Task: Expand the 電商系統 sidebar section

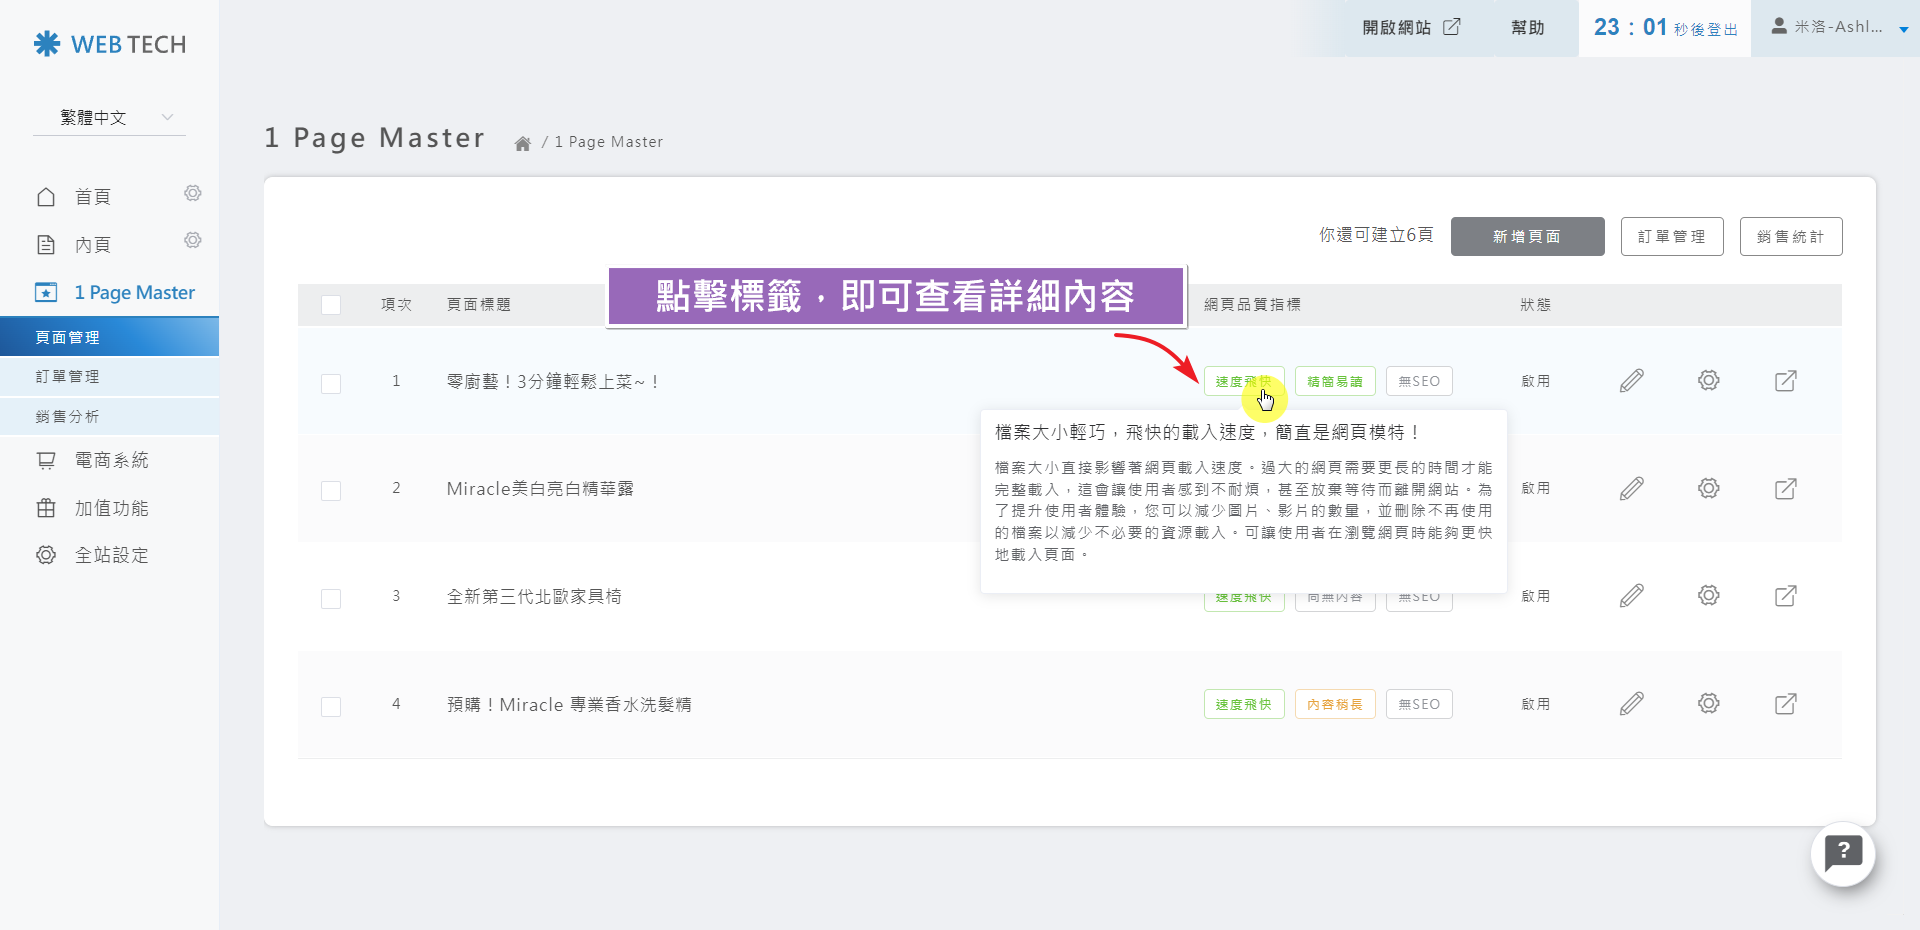Action: tap(111, 460)
